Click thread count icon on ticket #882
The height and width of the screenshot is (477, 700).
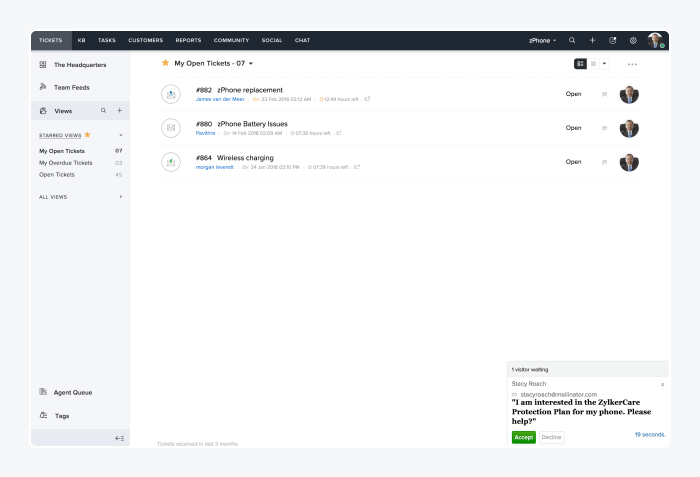click(367, 99)
